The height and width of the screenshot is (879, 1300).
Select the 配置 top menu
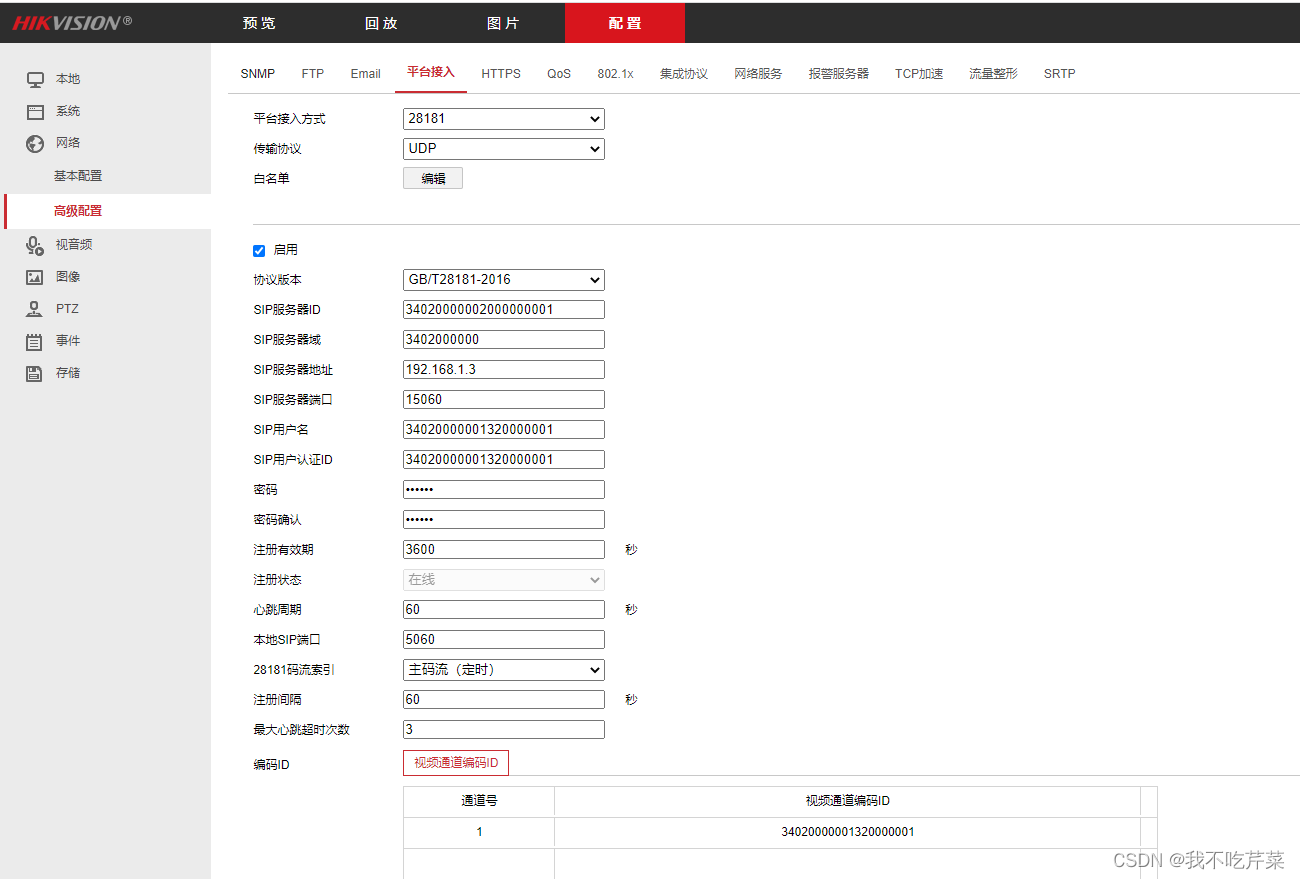(x=625, y=23)
